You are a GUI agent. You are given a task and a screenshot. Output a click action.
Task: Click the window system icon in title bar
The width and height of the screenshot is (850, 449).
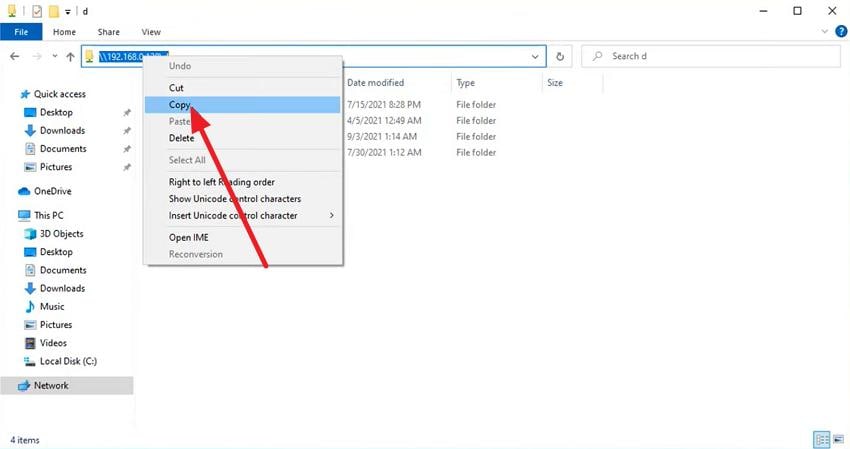[x=12, y=11]
